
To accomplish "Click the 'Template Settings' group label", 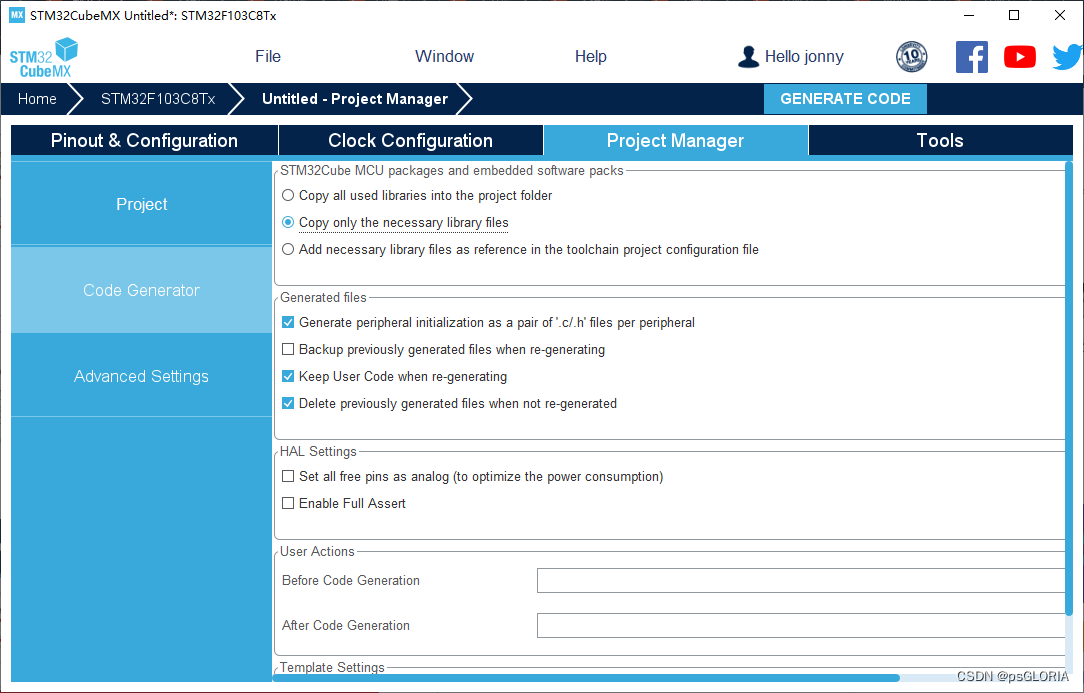I will pyautogui.click(x=332, y=667).
